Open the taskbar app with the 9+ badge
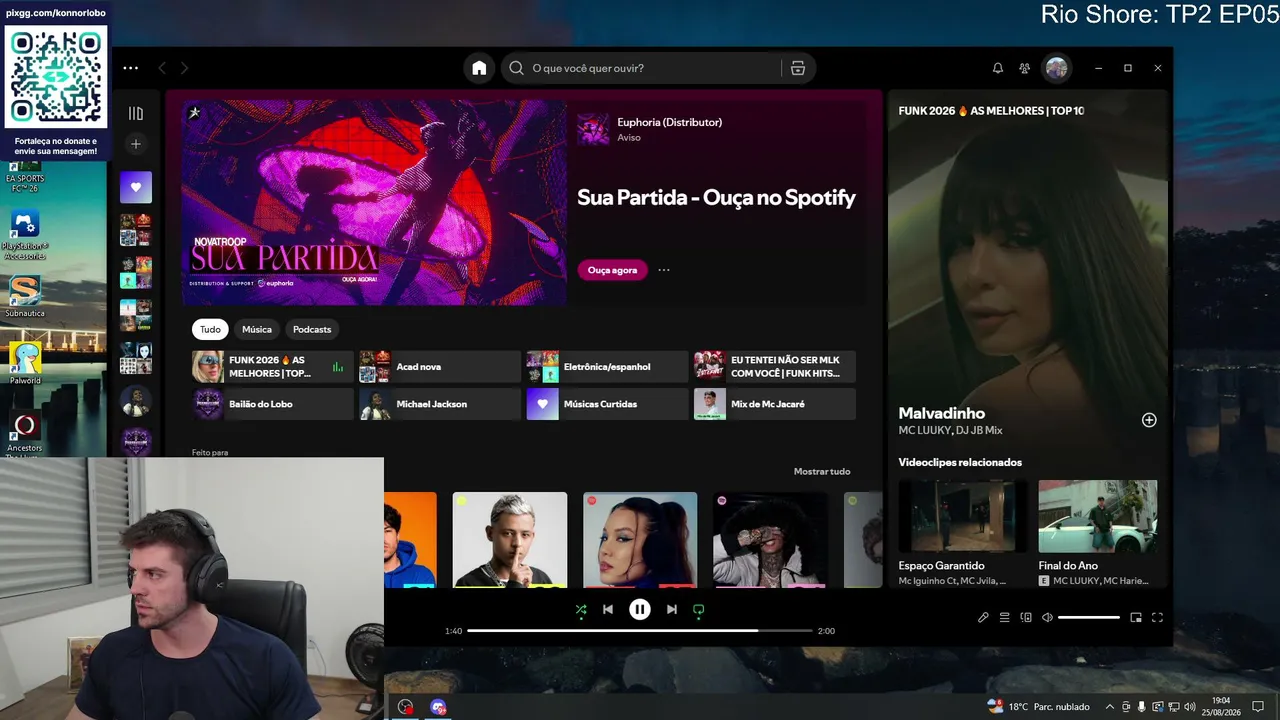Viewport: 1280px width, 720px height. tap(438, 707)
